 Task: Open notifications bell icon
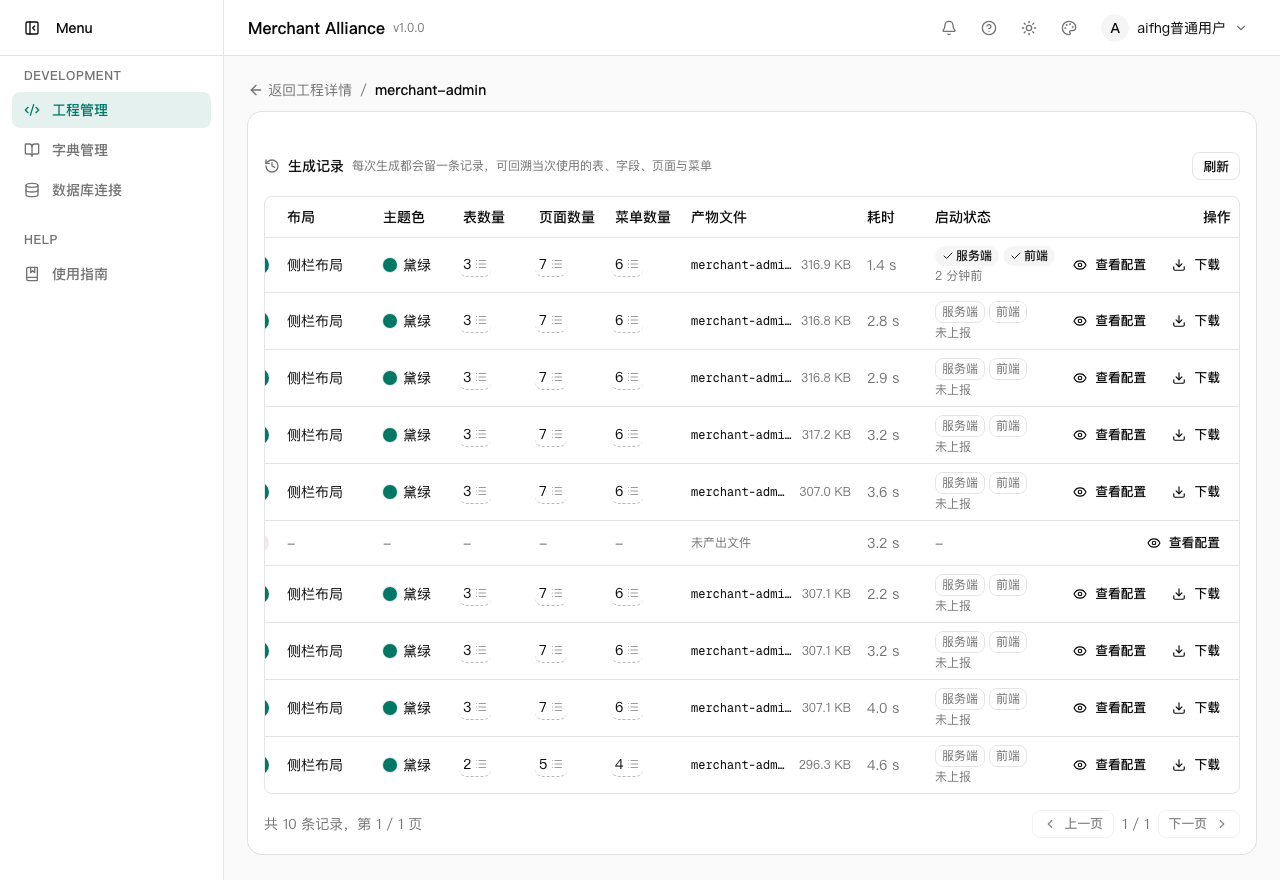tap(949, 28)
